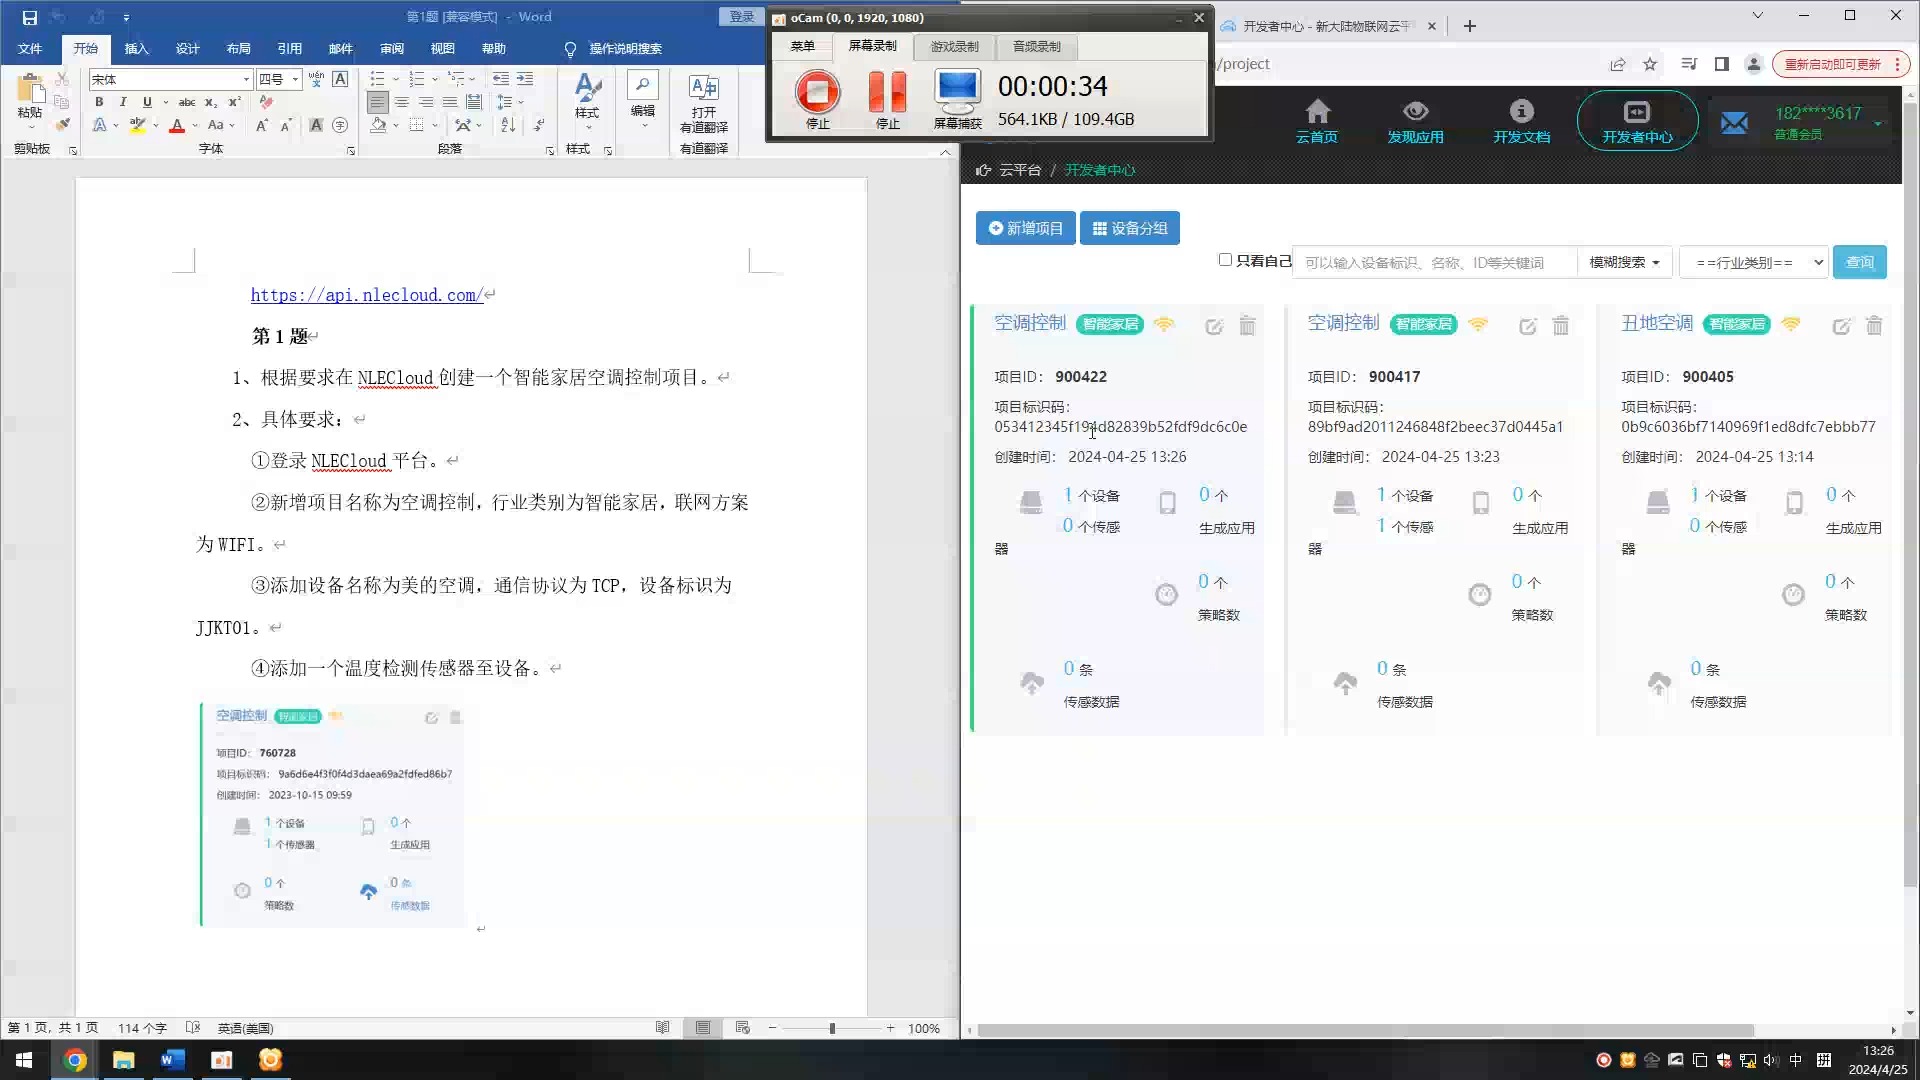Click the Find magnifier editing icon
This screenshot has width=1920, height=1080.
coord(643,86)
